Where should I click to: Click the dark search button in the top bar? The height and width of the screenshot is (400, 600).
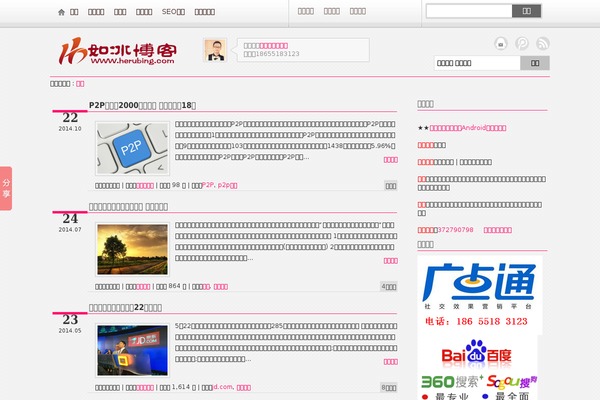[527, 11]
